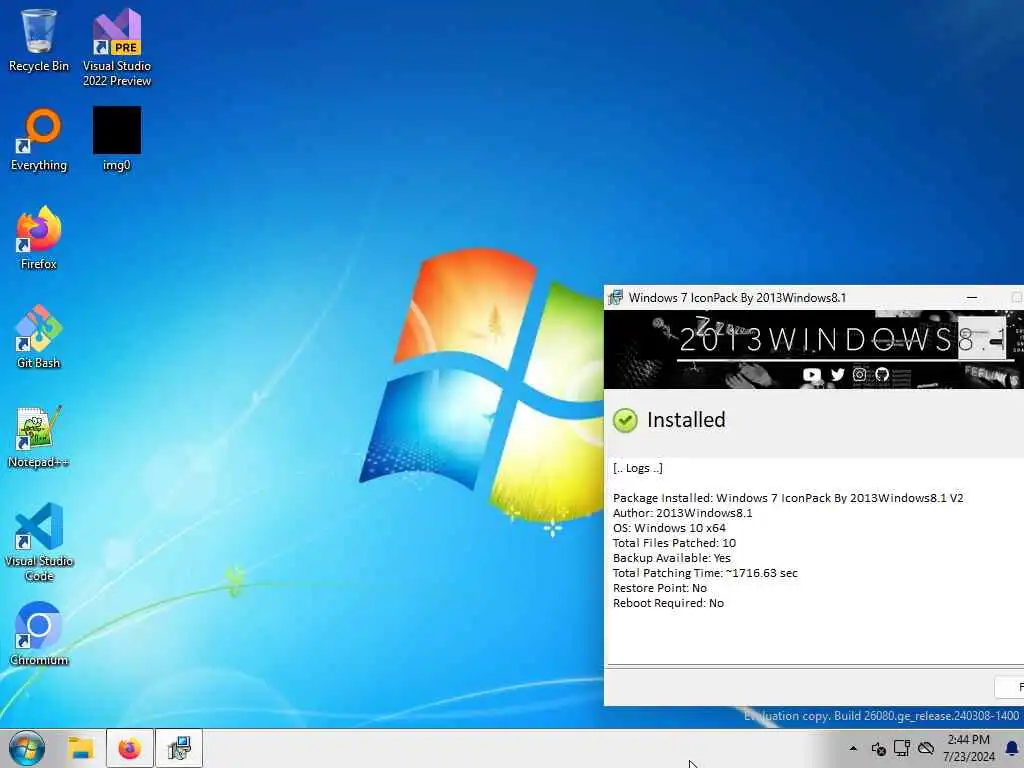The width and height of the screenshot is (1024, 768).
Task: Select the Everything search shortcut
Action: (39, 140)
